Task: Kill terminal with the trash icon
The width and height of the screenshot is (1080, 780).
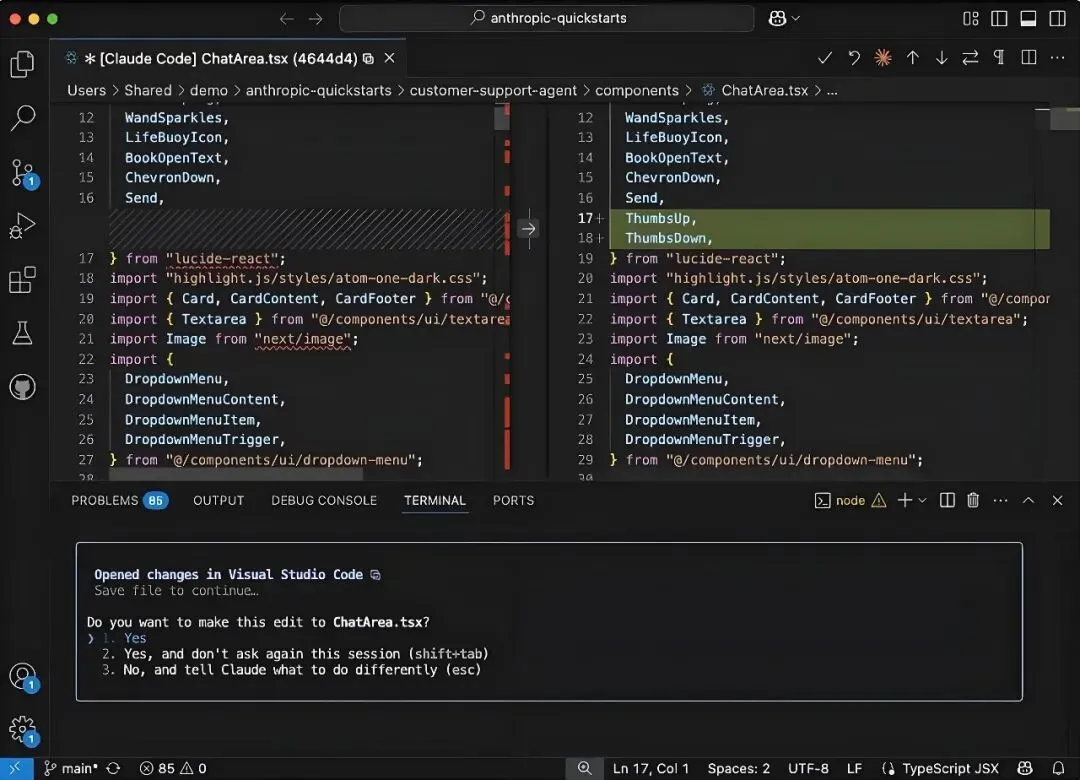Action: [x=973, y=500]
